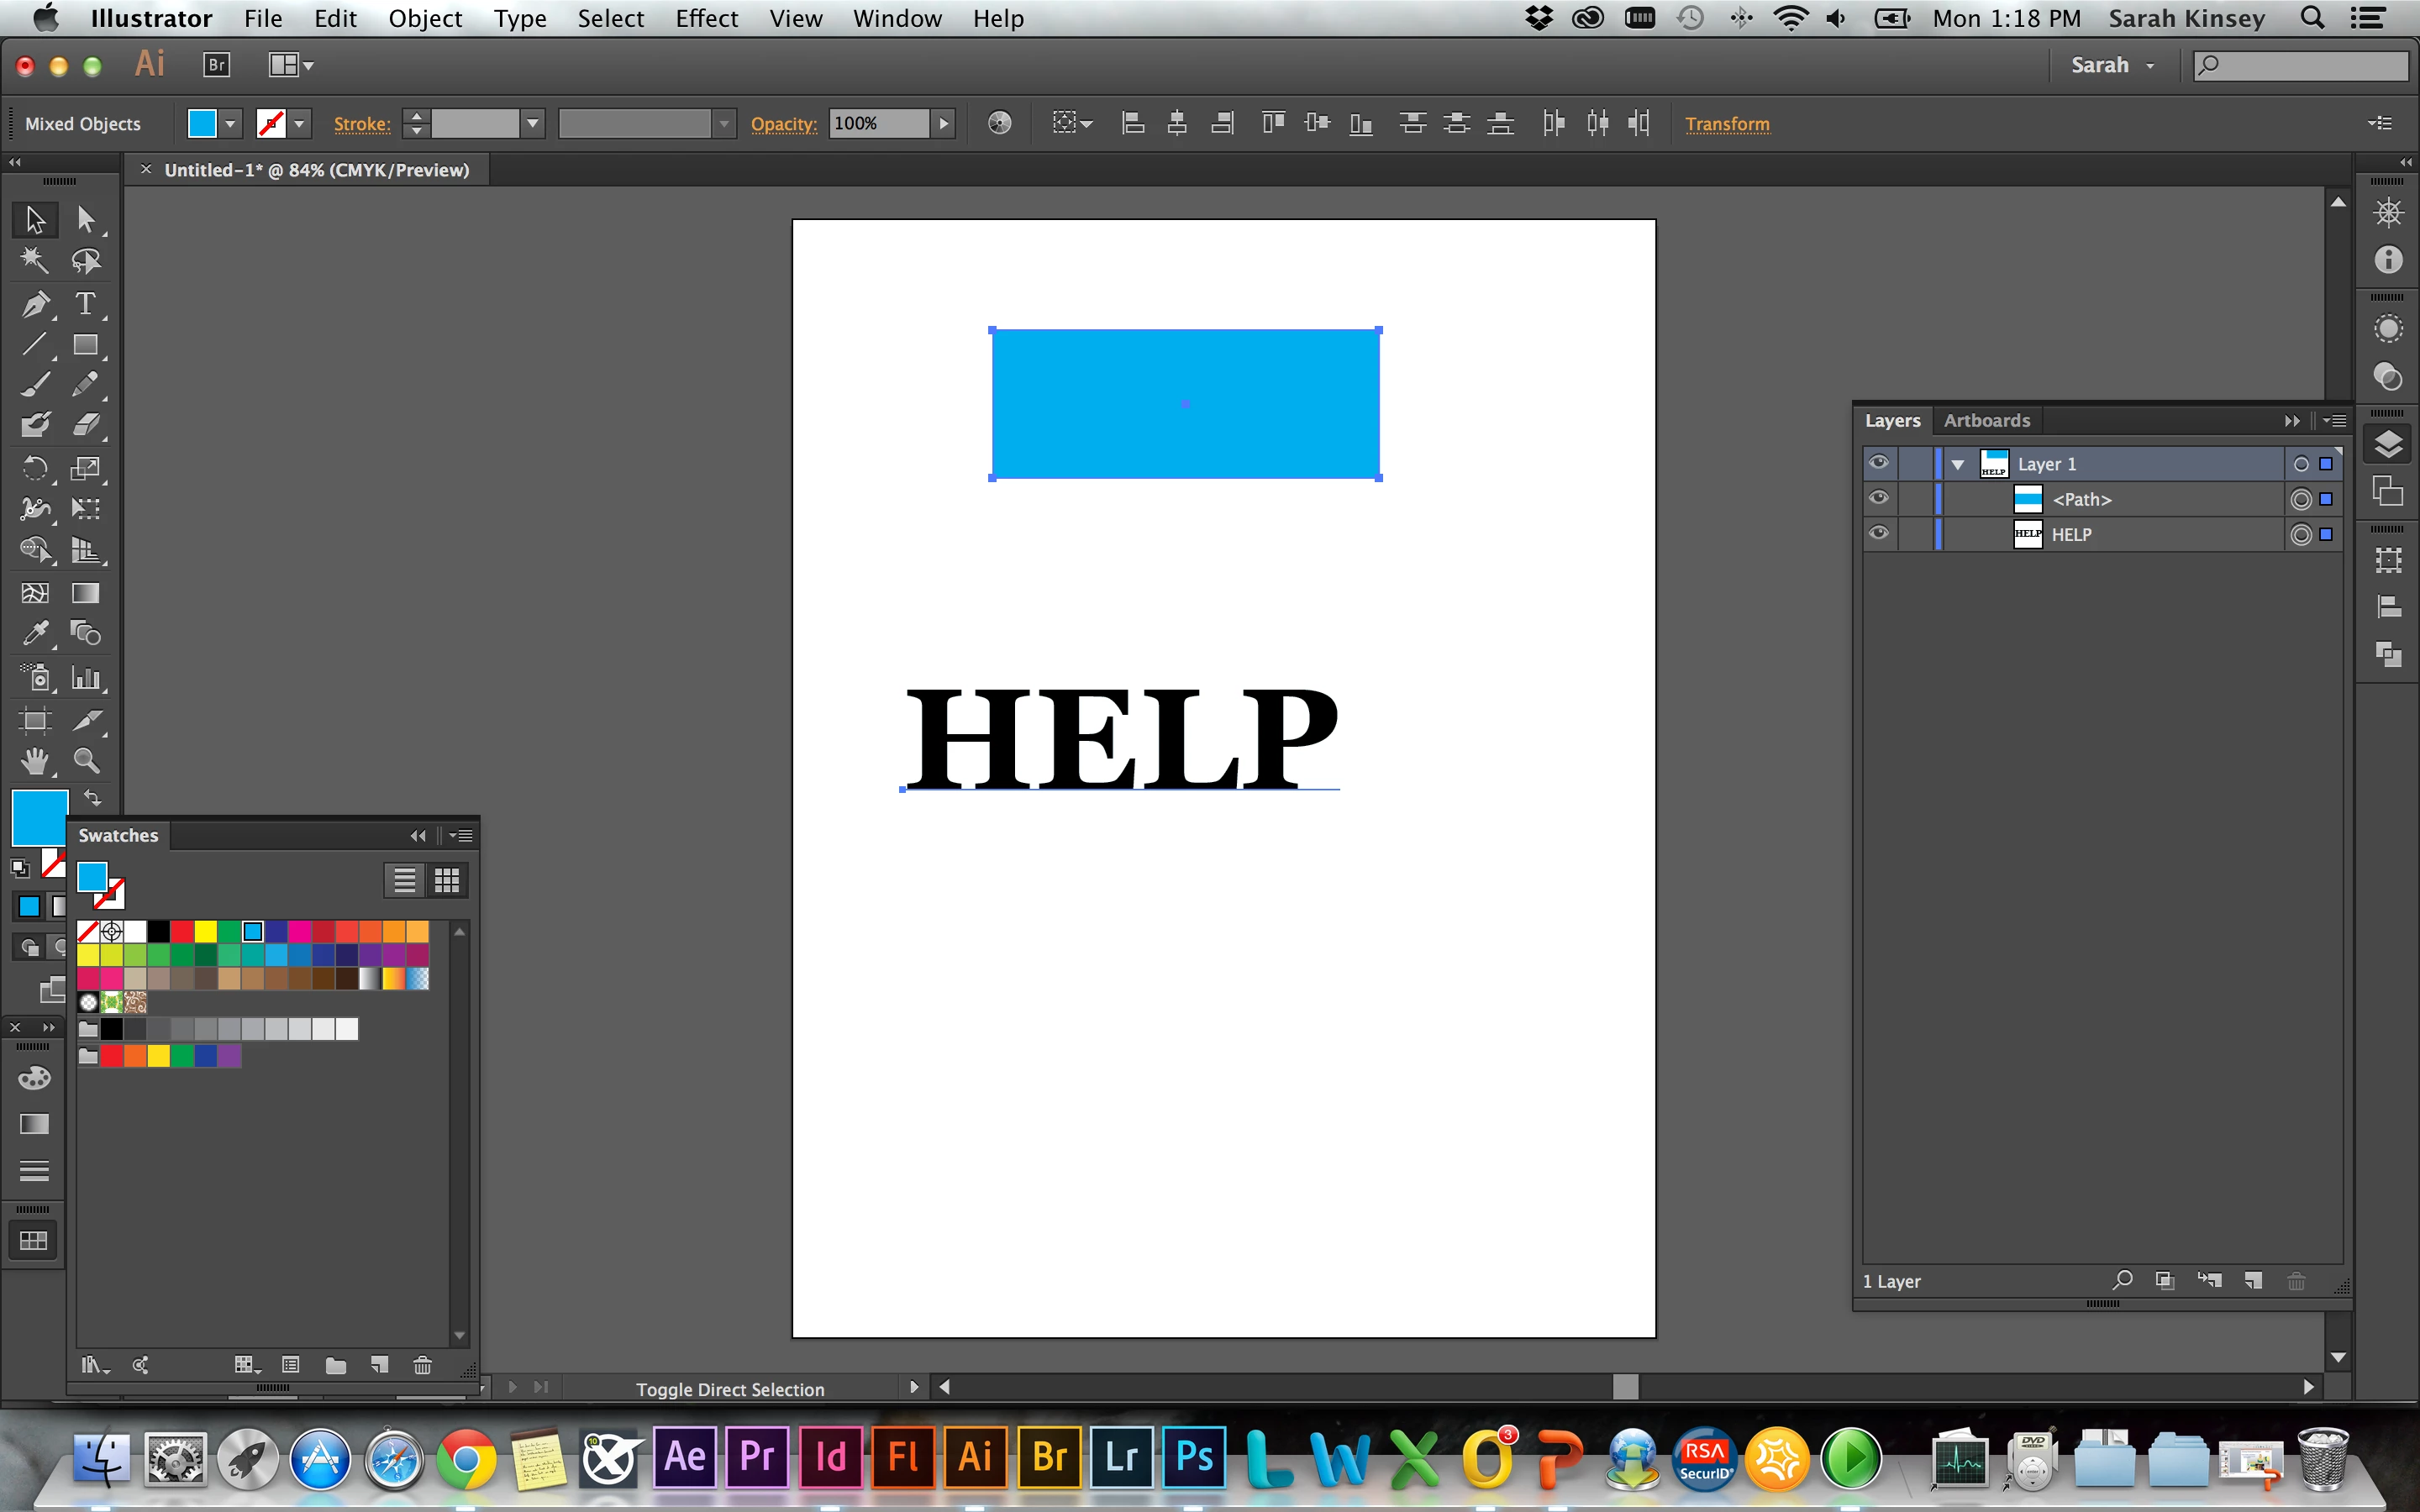Select the Pen tool
This screenshot has height=1512, width=2420.
click(35, 303)
